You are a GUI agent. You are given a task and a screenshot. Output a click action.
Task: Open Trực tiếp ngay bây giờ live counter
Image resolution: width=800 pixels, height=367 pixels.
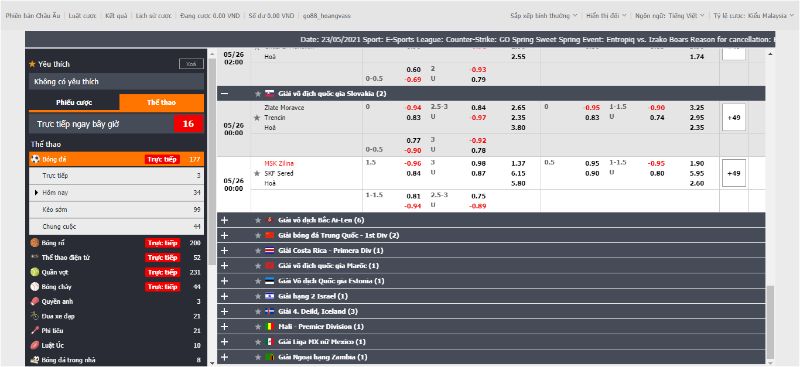(116, 124)
